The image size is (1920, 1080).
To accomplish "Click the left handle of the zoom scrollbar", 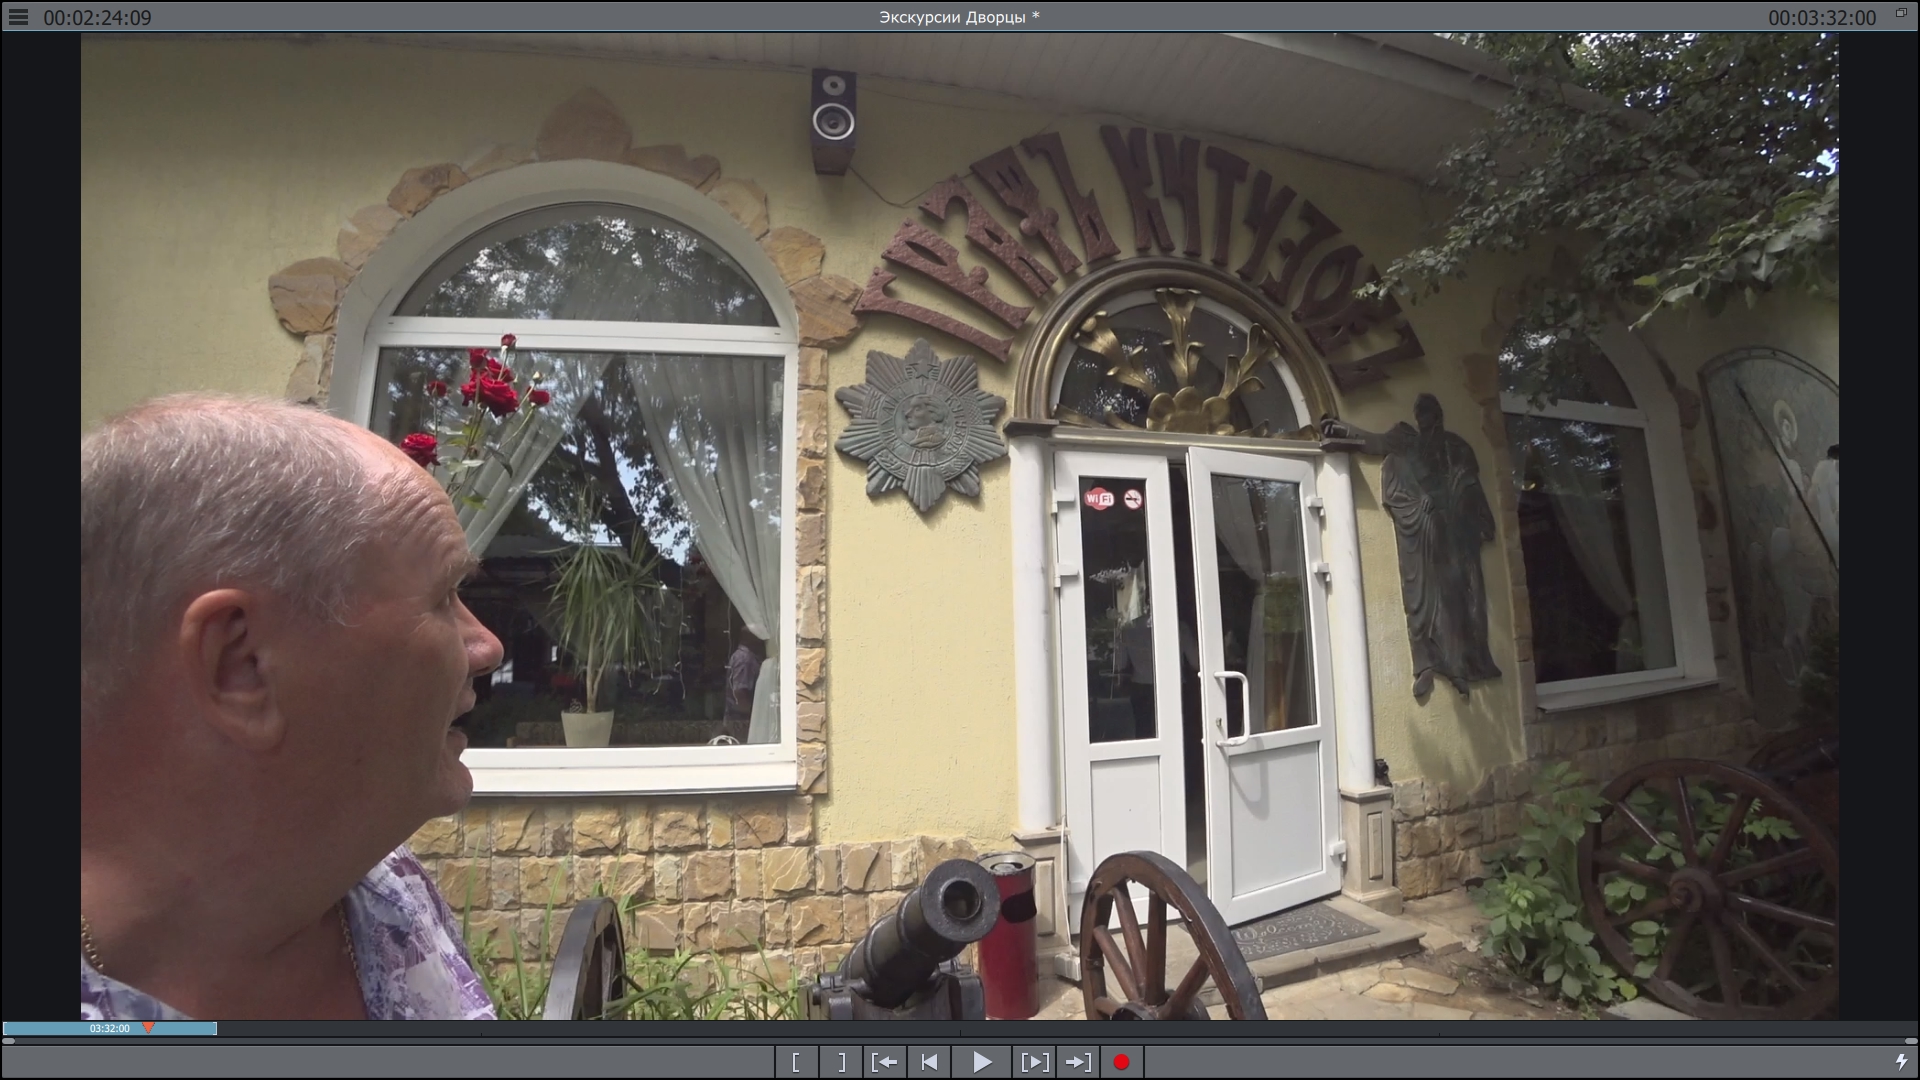I will (8, 1041).
